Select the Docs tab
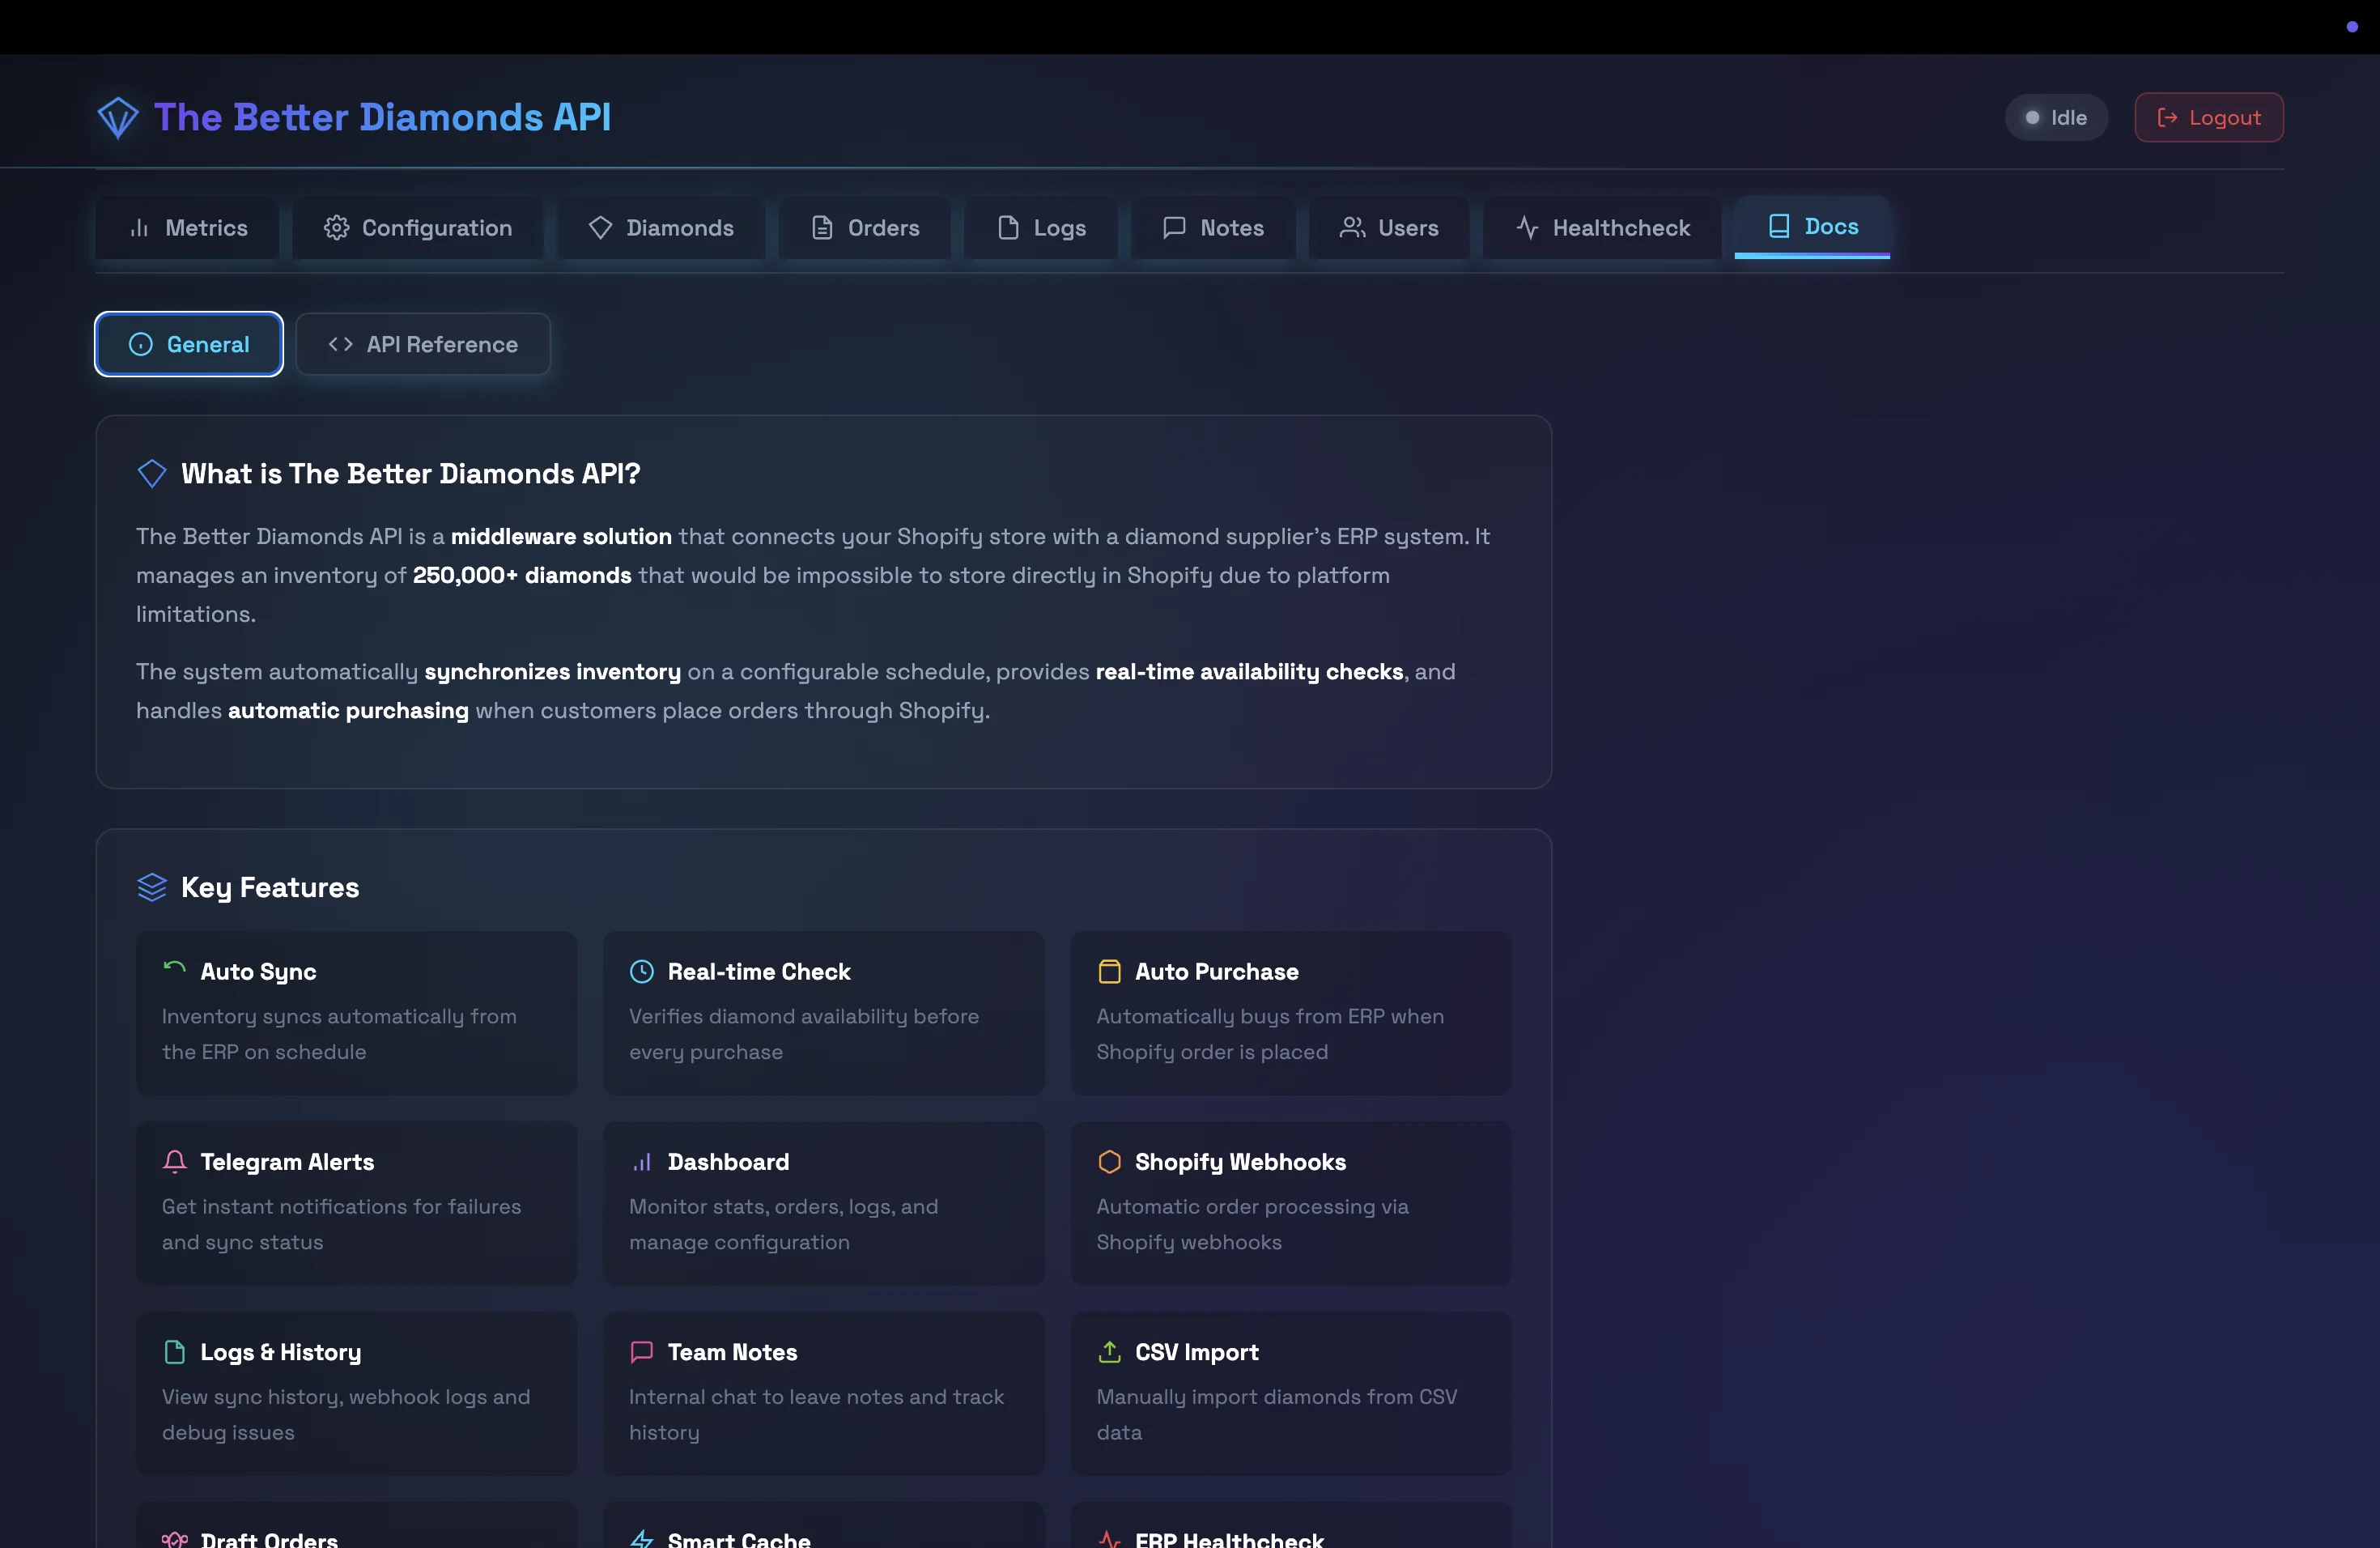The width and height of the screenshot is (2380, 1548). click(x=1812, y=227)
